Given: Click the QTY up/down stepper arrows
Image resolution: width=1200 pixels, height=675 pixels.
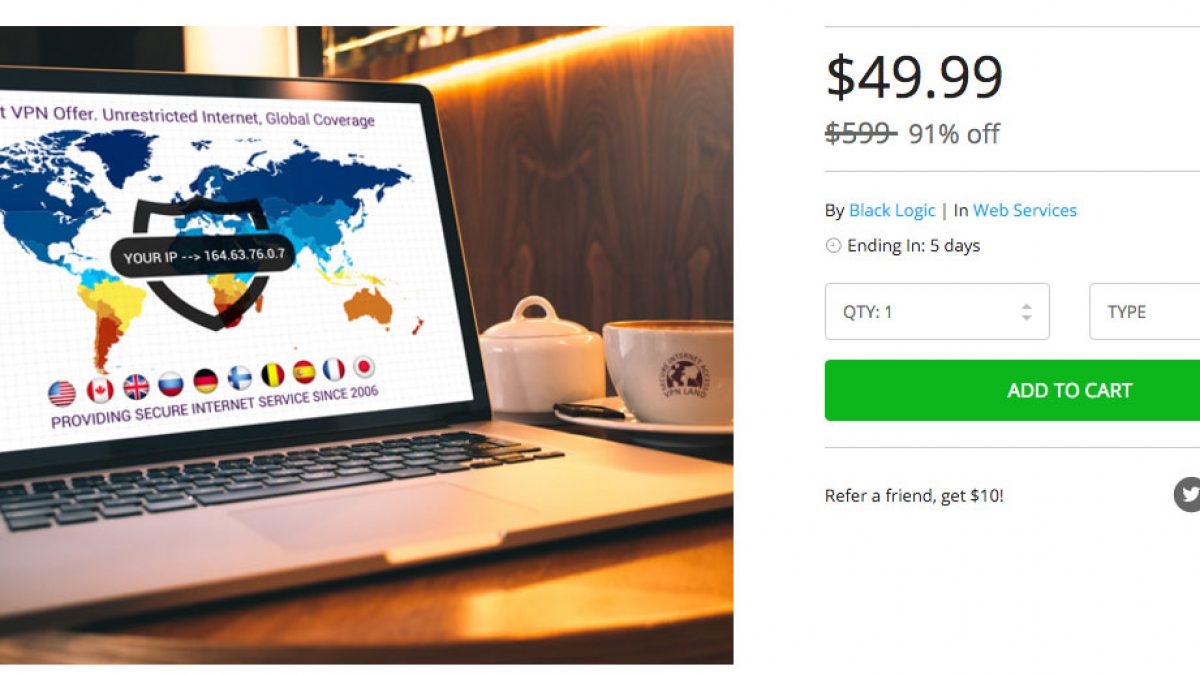Looking at the screenshot, I should click(1026, 312).
